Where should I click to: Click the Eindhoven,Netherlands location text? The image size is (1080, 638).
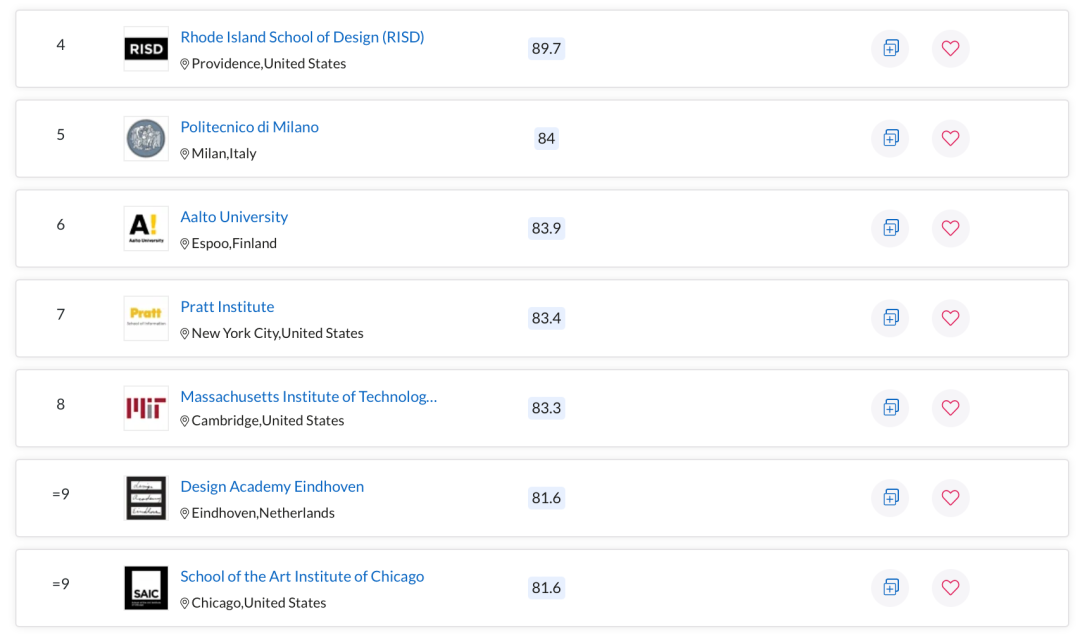click(x=263, y=513)
